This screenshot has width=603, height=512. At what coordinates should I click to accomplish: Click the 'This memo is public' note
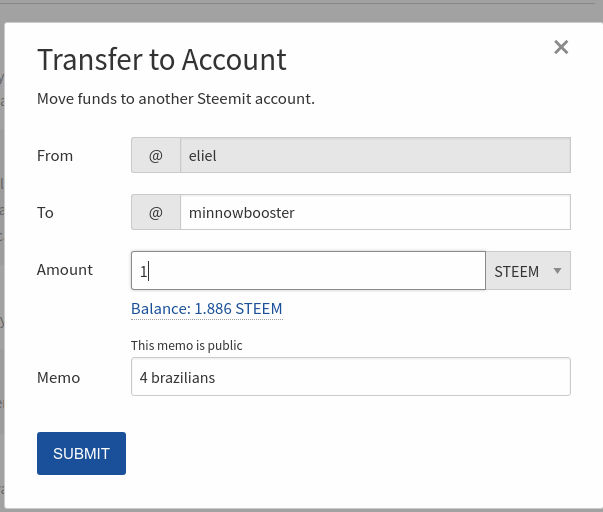[x=187, y=345]
